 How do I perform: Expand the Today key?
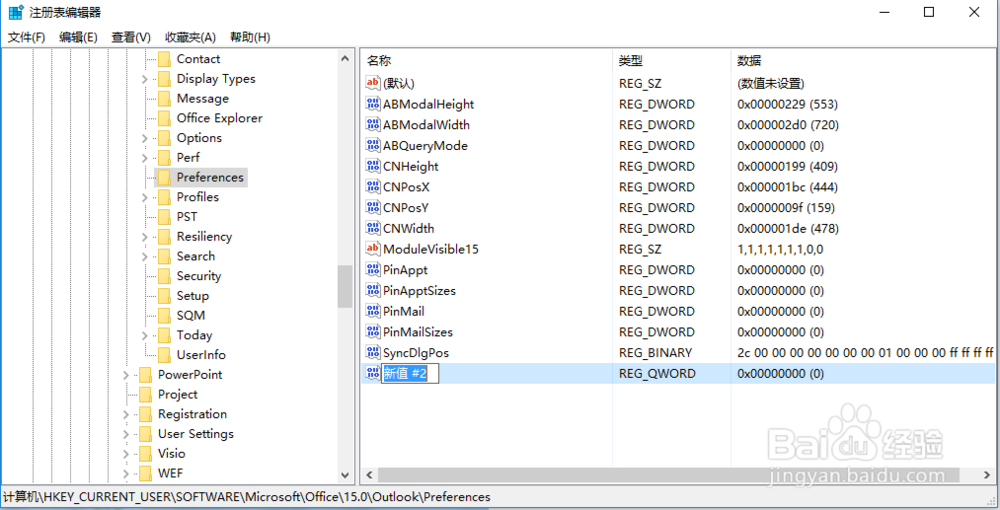click(x=144, y=336)
